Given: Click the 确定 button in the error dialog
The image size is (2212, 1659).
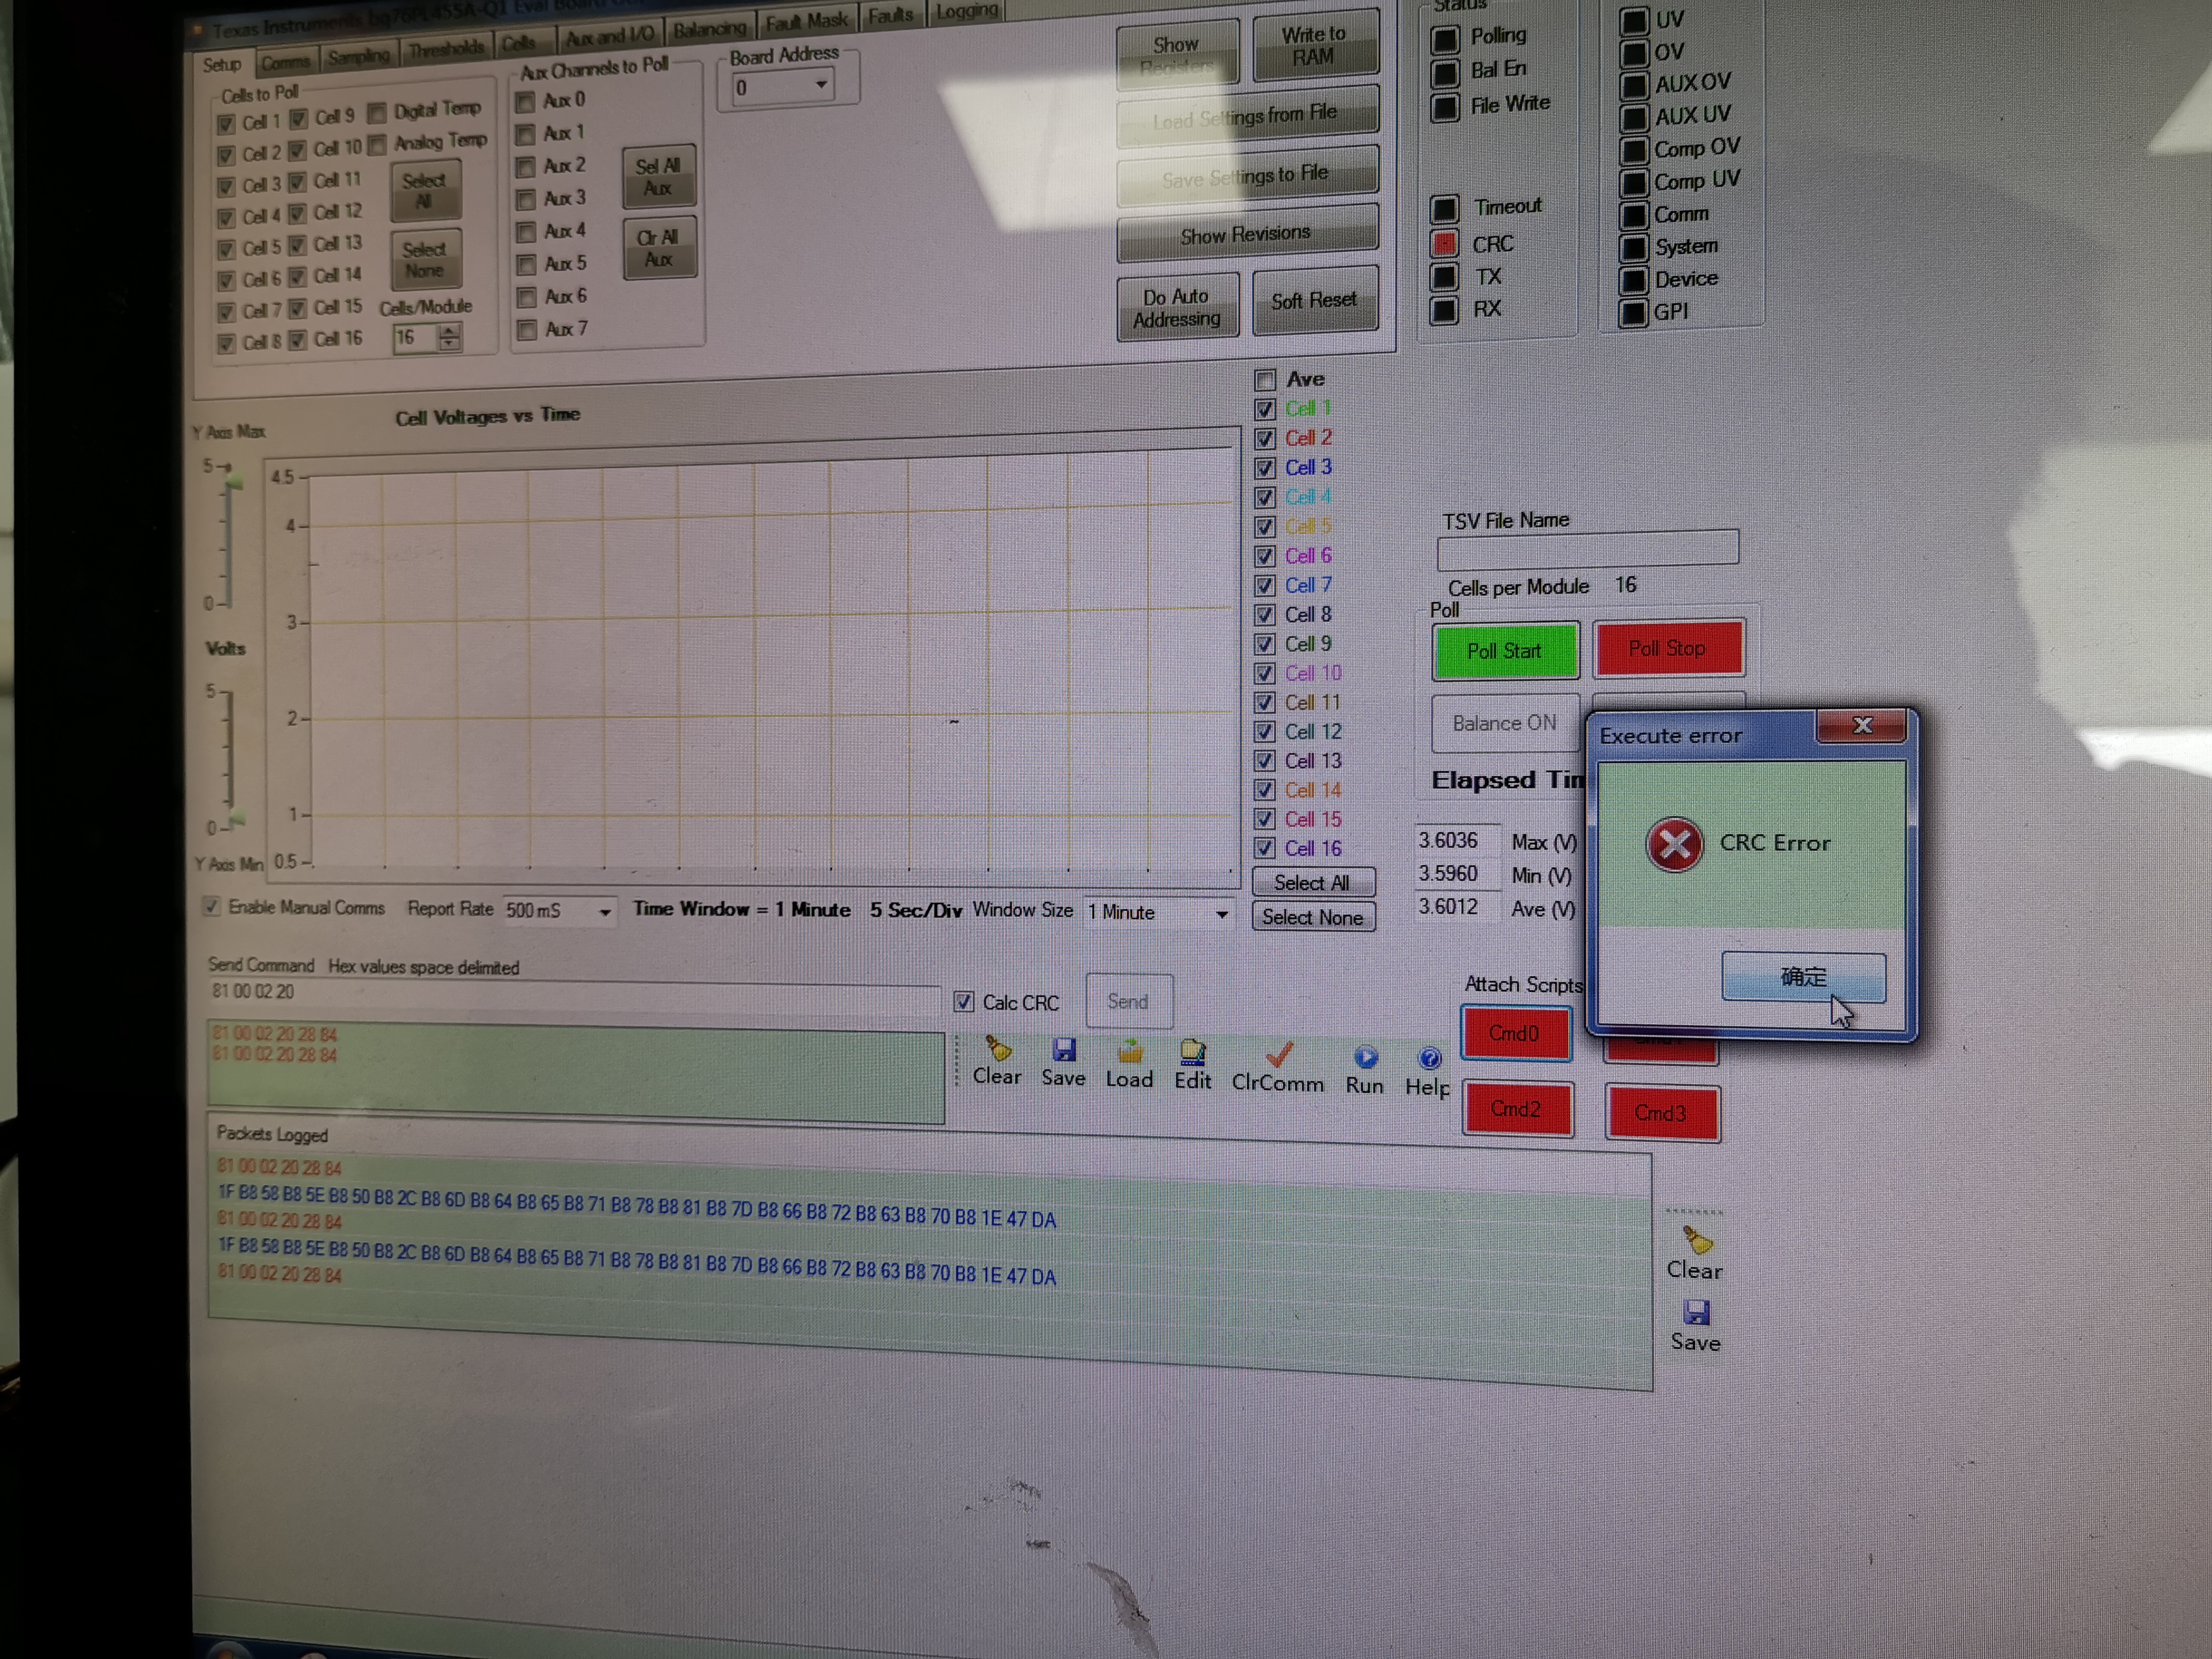Looking at the screenshot, I should click(1803, 976).
